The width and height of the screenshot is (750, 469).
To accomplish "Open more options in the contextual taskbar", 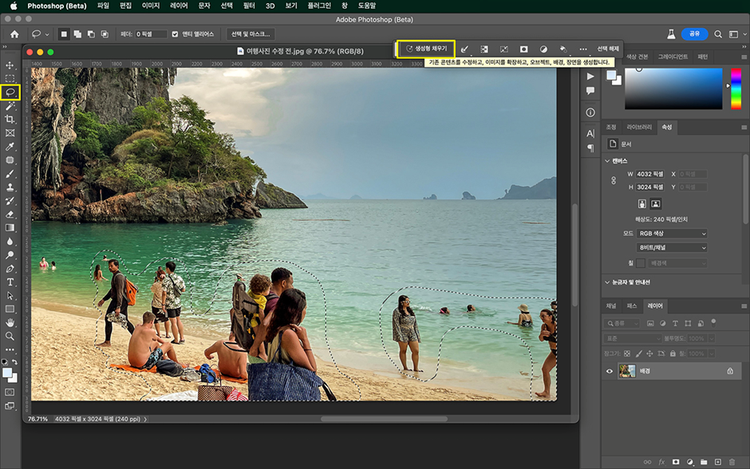I will (583, 48).
